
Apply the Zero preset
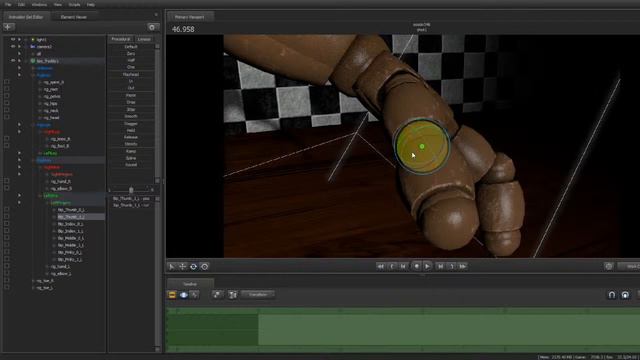click(x=131, y=53)
